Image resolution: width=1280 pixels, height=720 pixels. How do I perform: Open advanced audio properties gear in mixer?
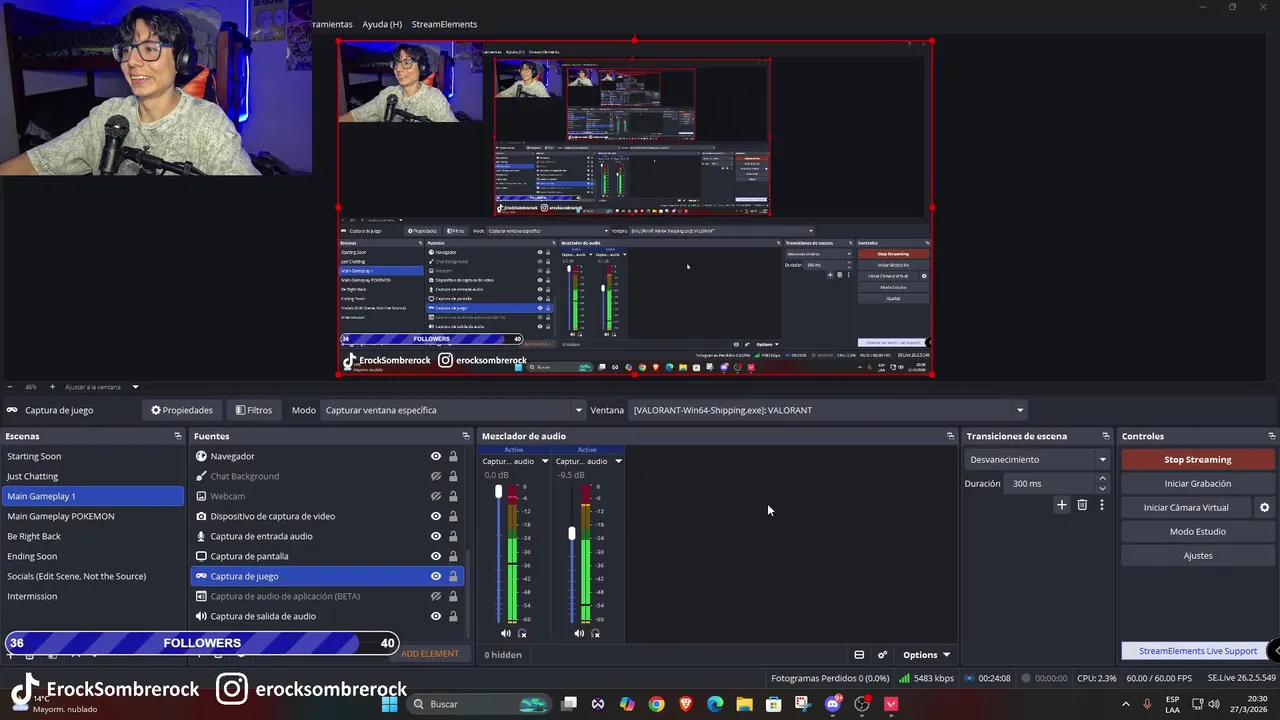pyautogui.click(x=882, y=655)
